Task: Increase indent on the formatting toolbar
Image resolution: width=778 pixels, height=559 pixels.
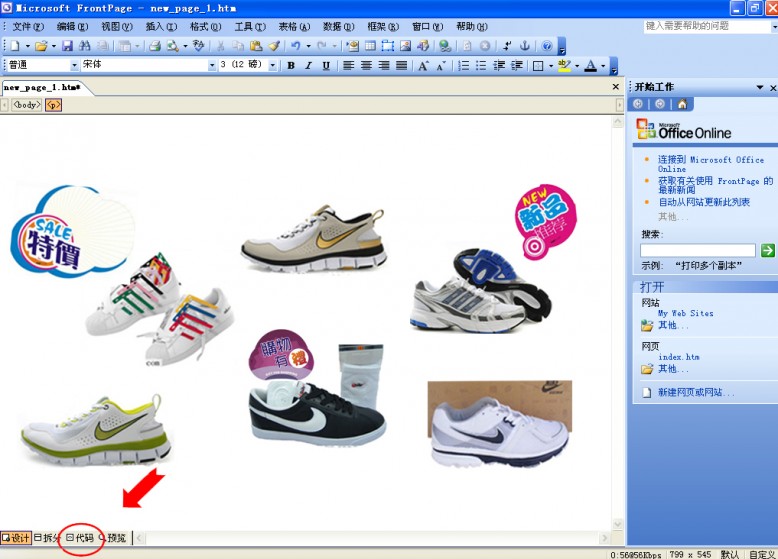Action: (517, 65)
